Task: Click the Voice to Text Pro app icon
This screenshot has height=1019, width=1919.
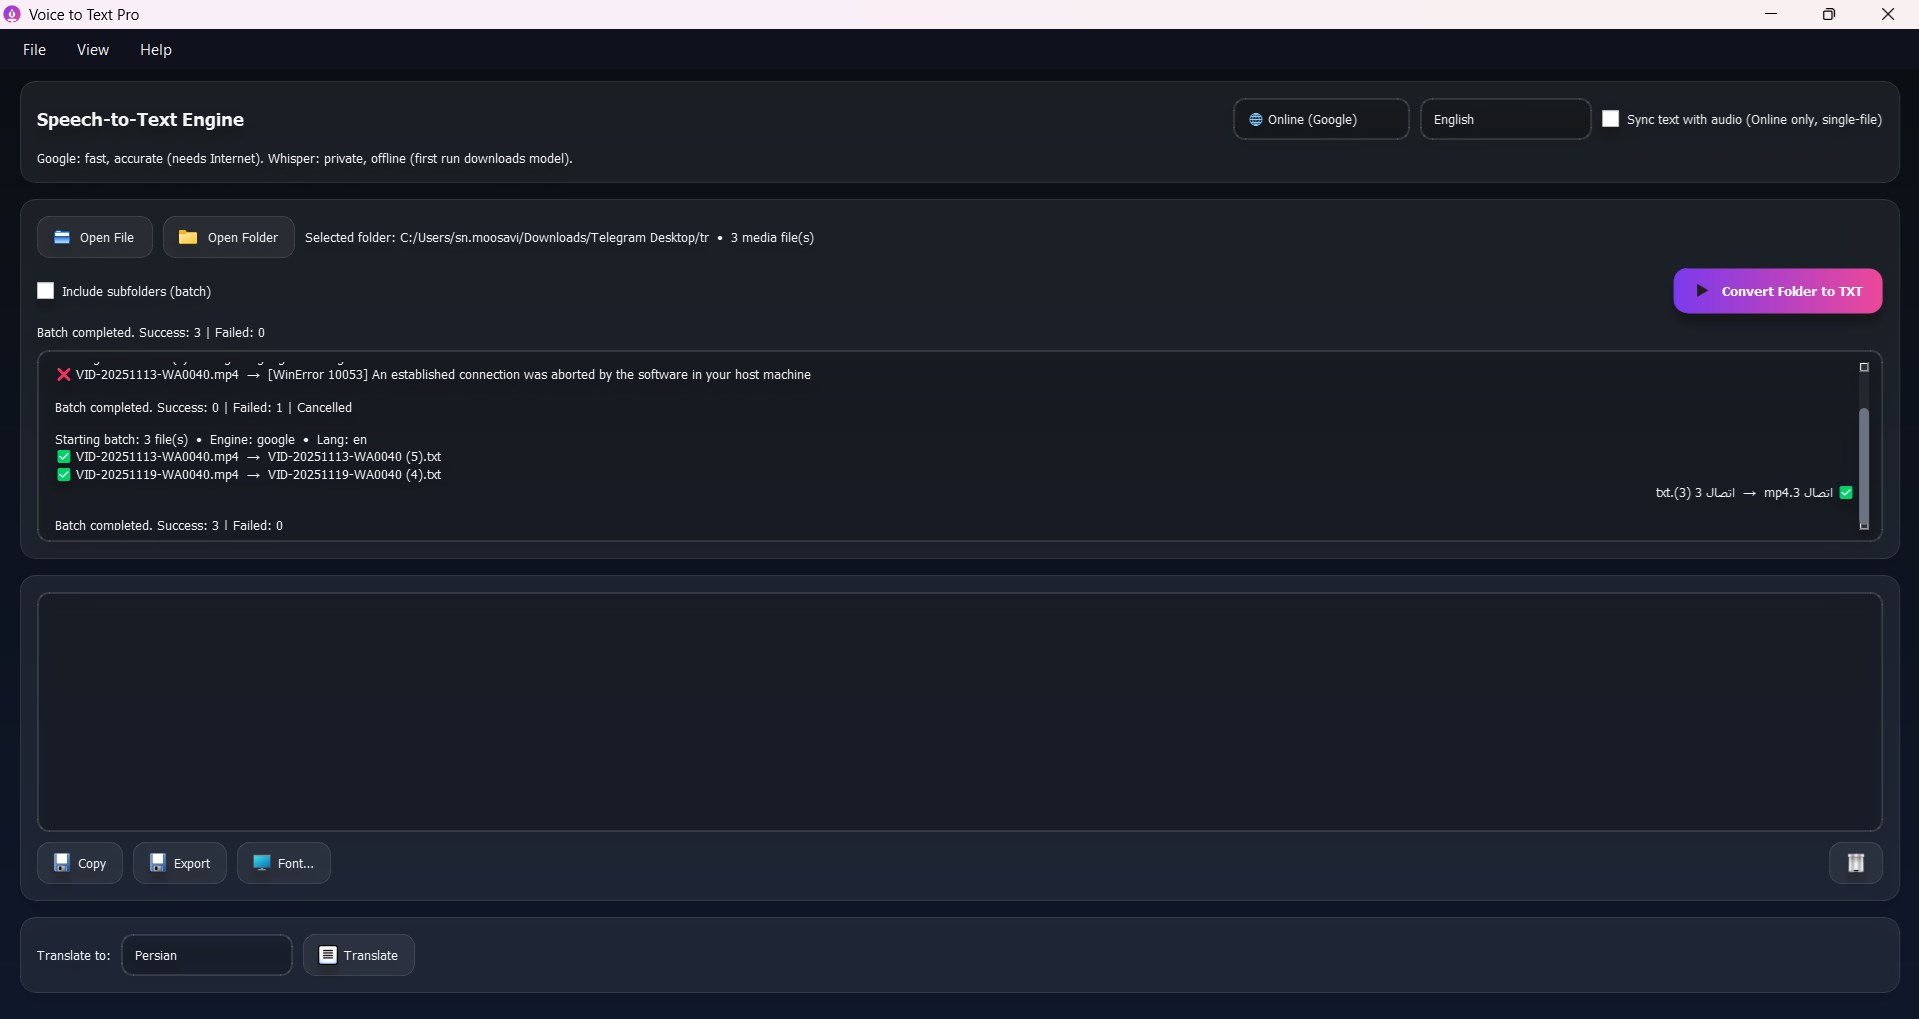Action: (x=12, y=14)
